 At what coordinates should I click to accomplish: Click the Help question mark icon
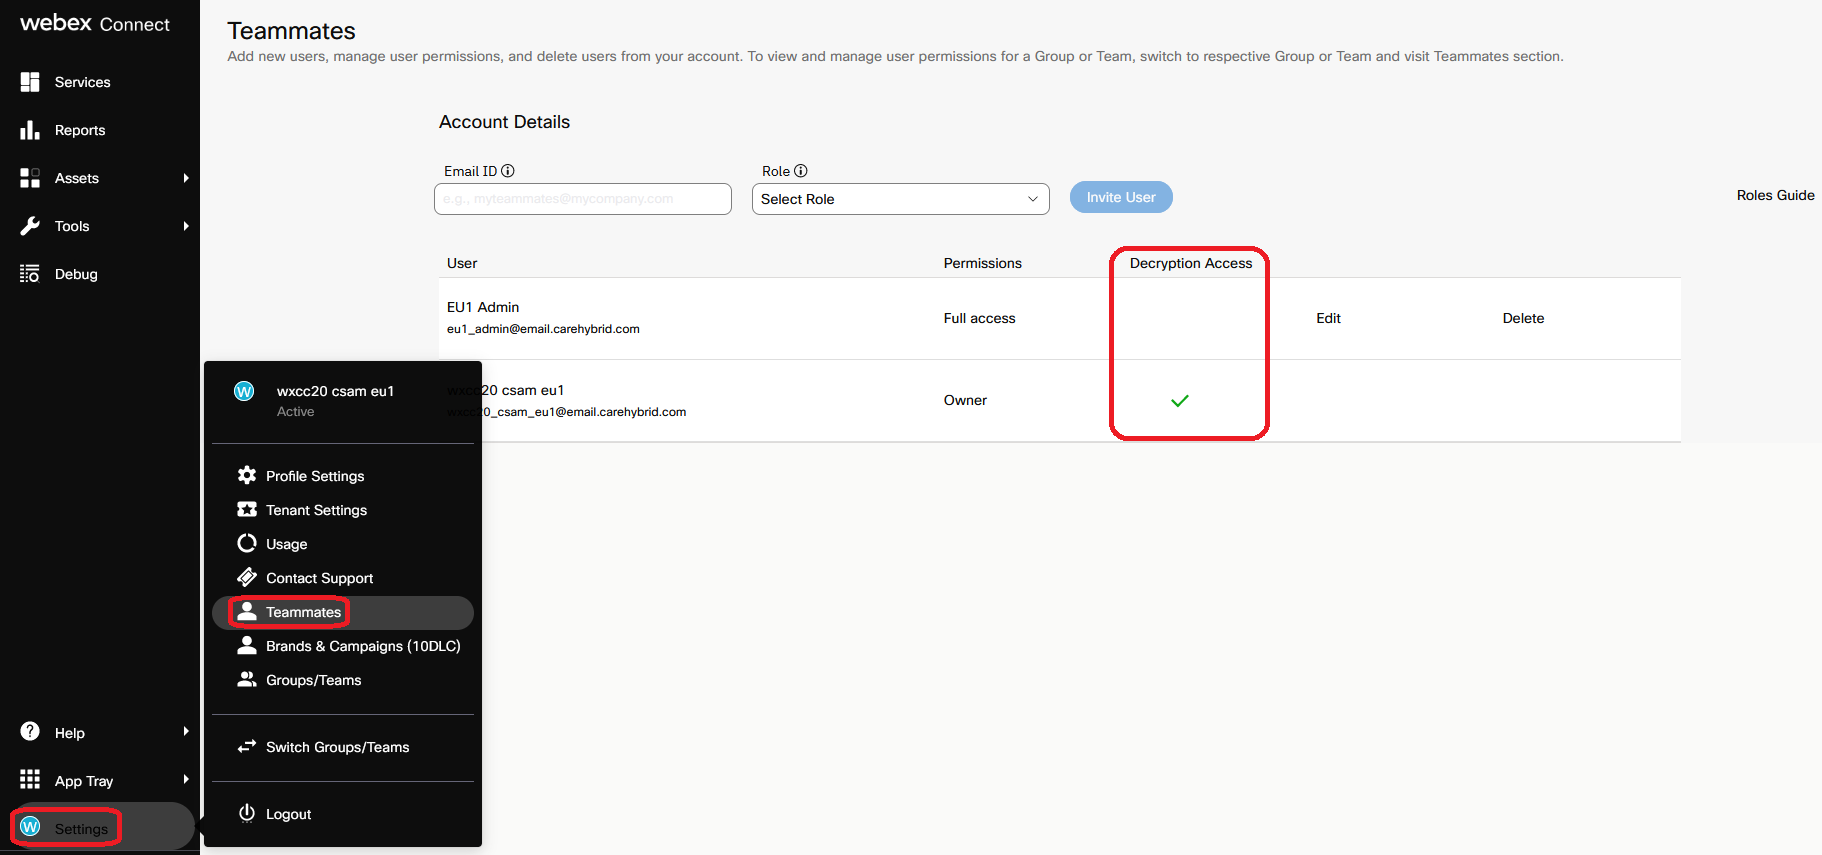(x=30, y=732)
